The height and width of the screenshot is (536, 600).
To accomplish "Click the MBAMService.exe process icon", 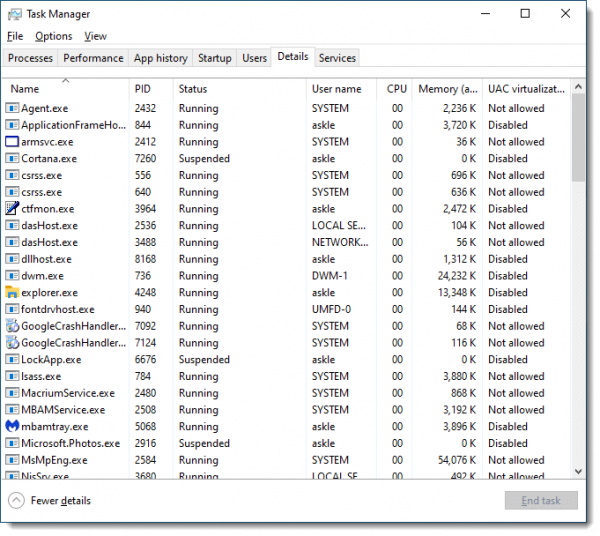I will 12,410.
